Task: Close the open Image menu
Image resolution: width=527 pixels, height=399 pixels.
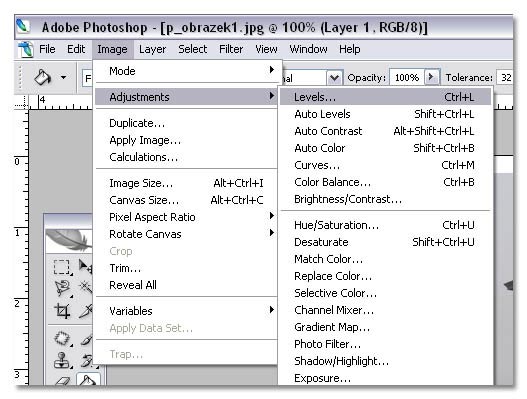Action: tap(112, 49)
